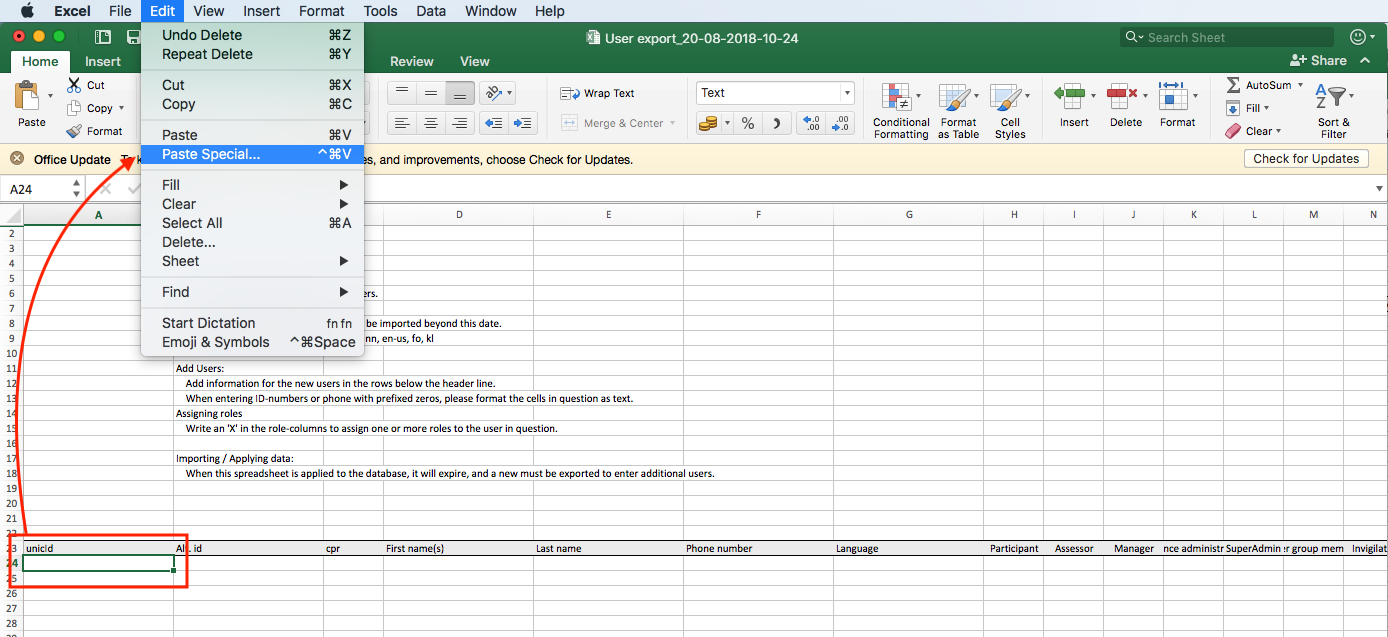Image resolution: width=1388 pixels, height=637 pixels.
Task: Choose Emoji & Symbols in Edit menu
Action: [x=253, y=342]
